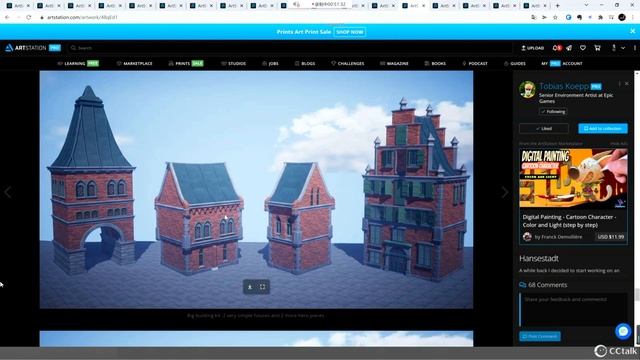The image size is (640, 360).
Task: Close the artwork sidebar panel
Action: click(x=627, y=84)
